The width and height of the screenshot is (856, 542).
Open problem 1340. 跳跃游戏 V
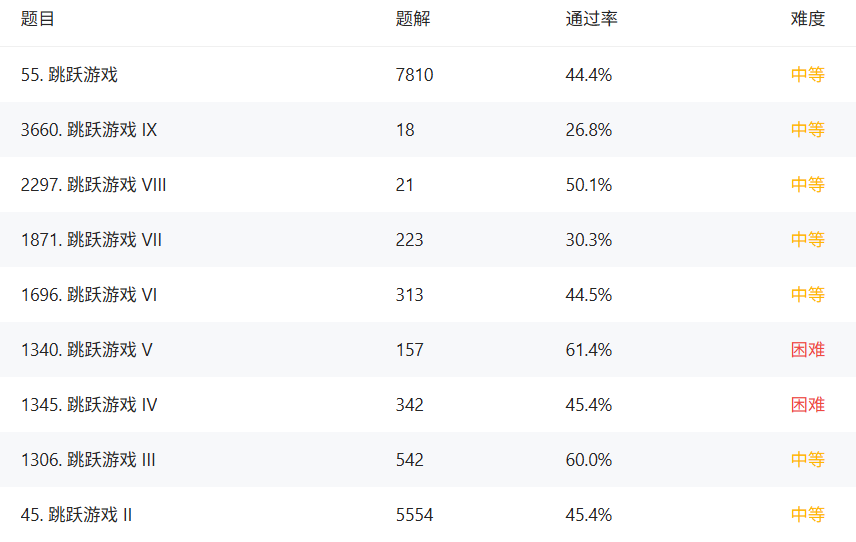[x=87, y=350]
